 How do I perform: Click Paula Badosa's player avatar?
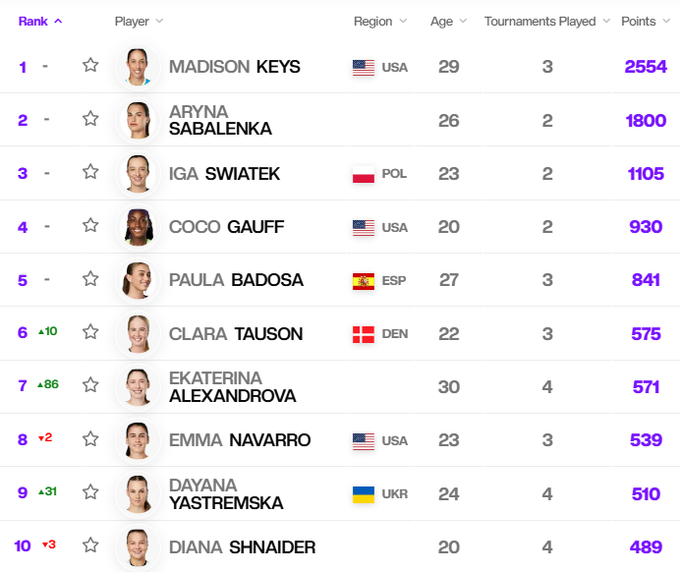coord(137,280)
